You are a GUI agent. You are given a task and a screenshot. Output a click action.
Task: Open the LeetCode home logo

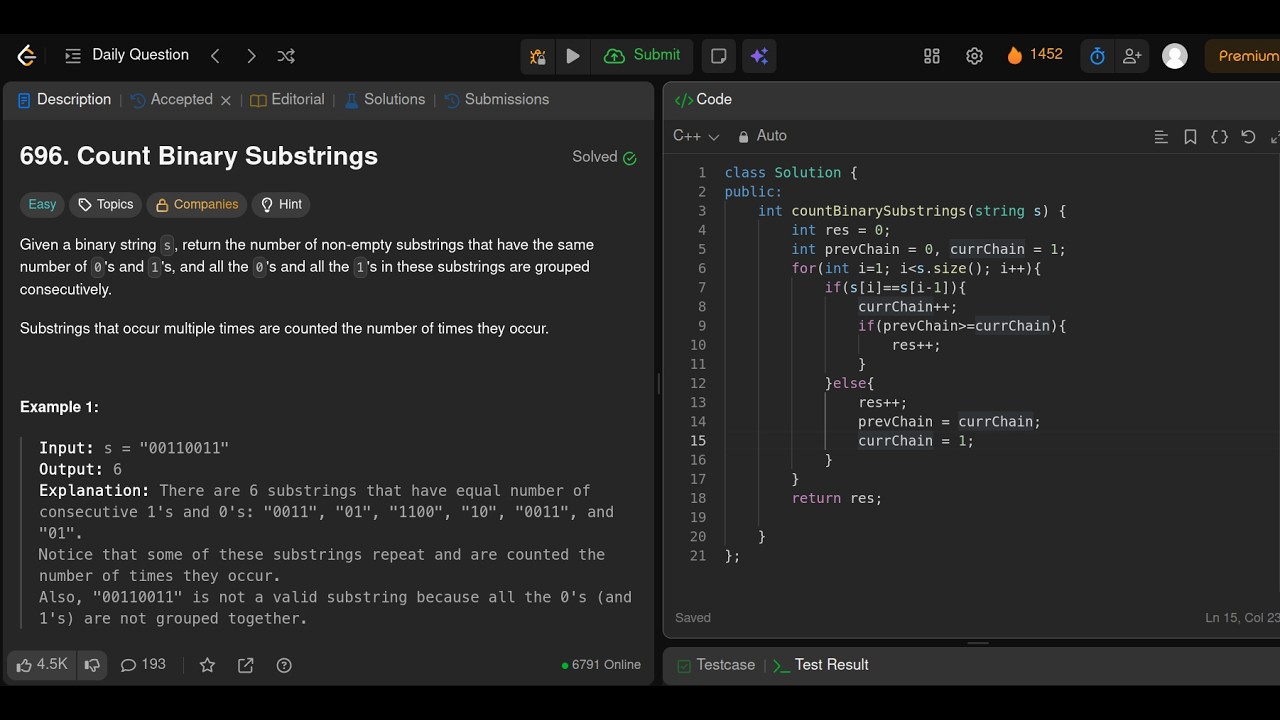(27, 56)
